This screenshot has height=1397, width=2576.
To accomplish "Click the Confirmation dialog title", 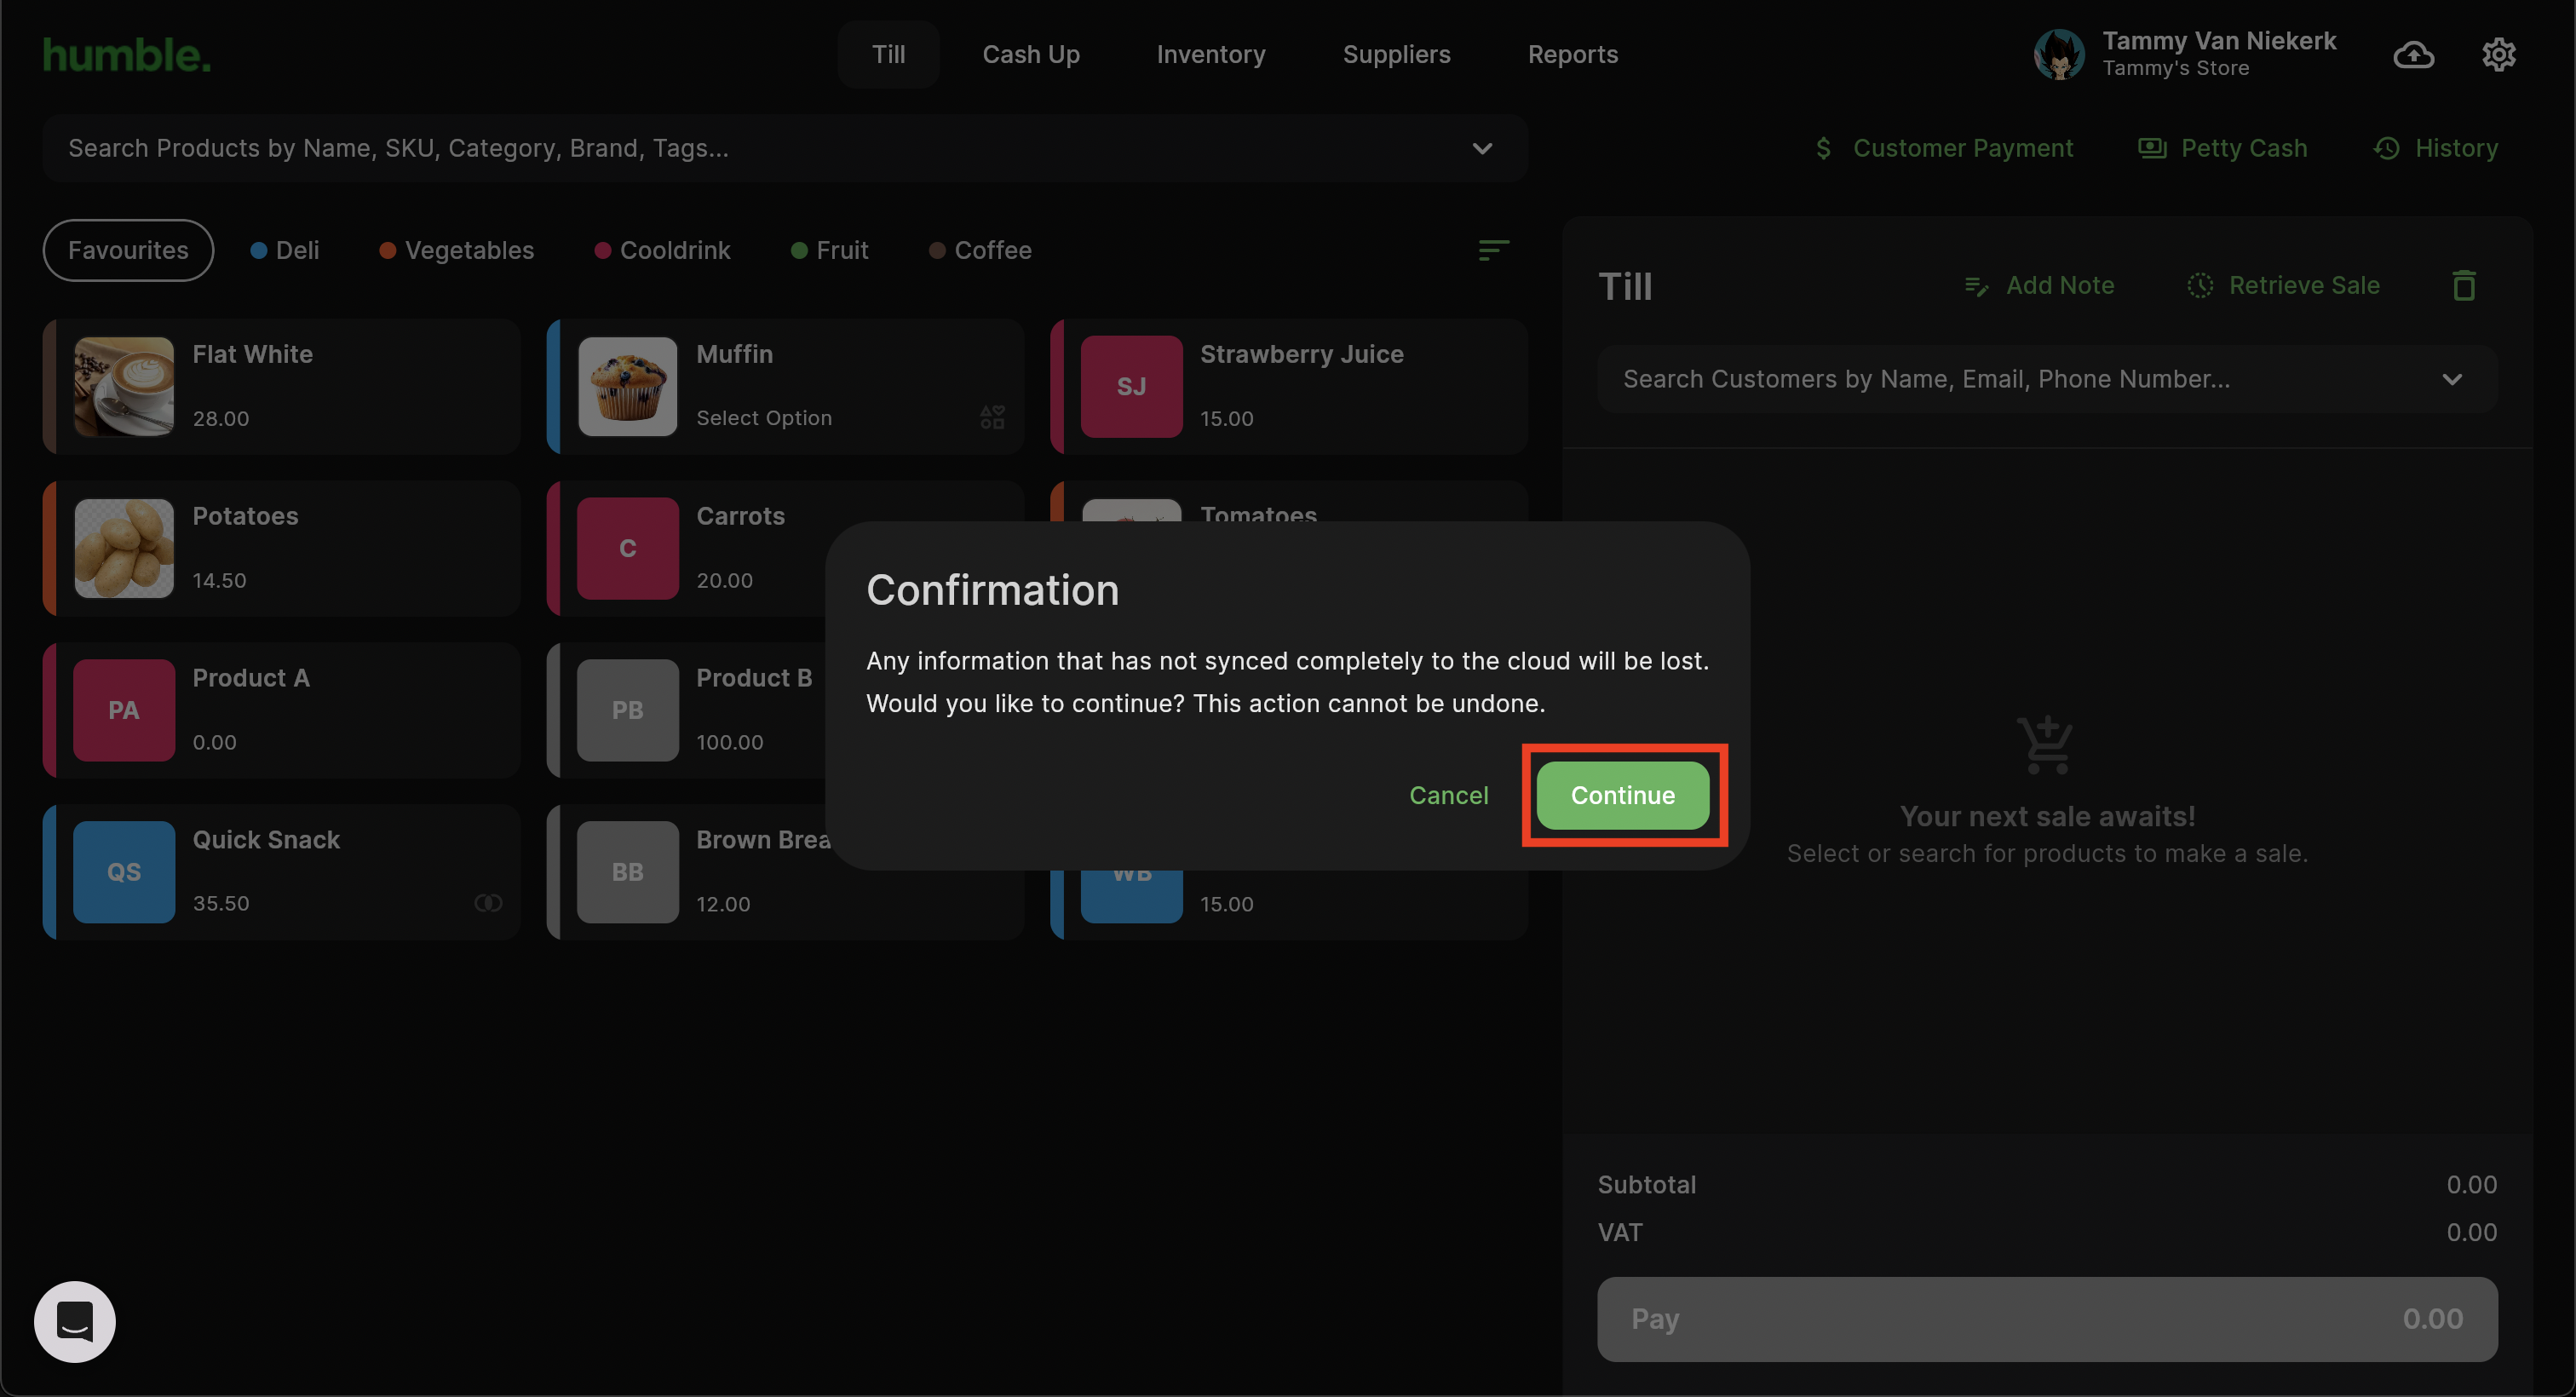I will click(x=992, y=590).
